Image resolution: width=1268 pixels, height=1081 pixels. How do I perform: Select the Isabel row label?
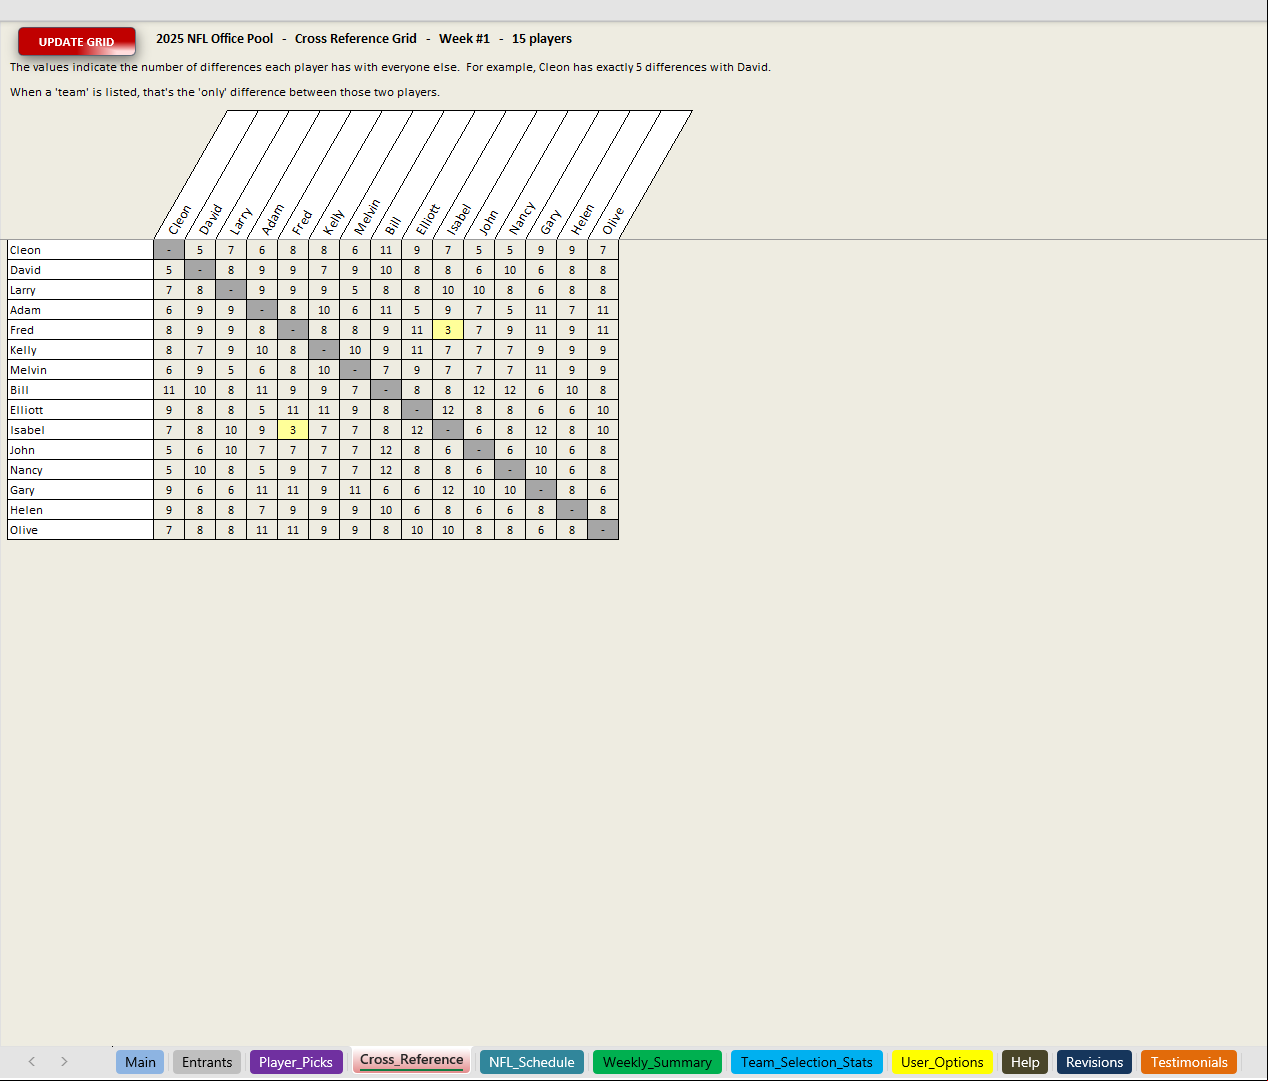pyautogui.click(x=80, y=430)
